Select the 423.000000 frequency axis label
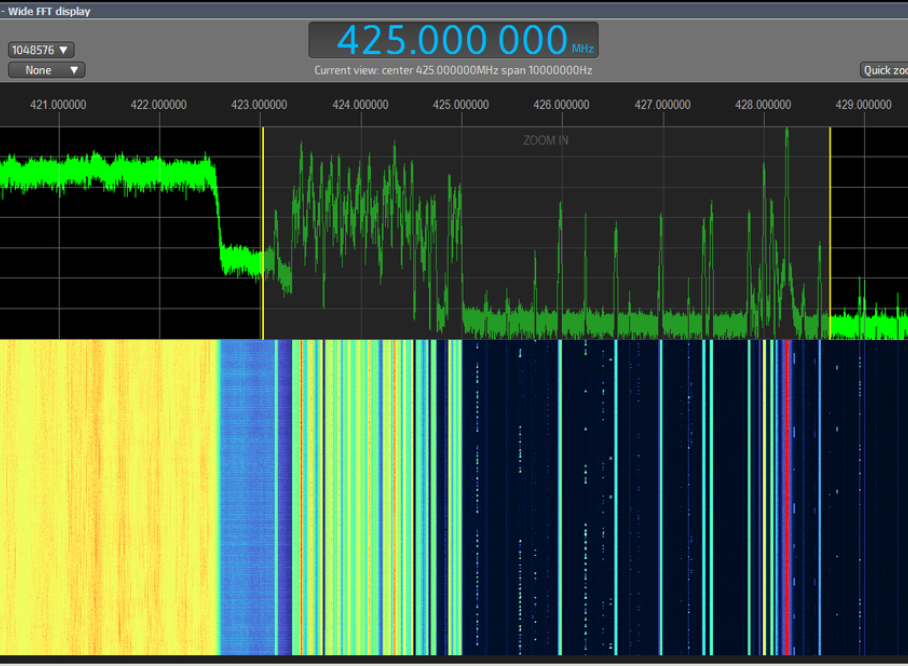This screenshot has width=908, height=666. point(259,105)
